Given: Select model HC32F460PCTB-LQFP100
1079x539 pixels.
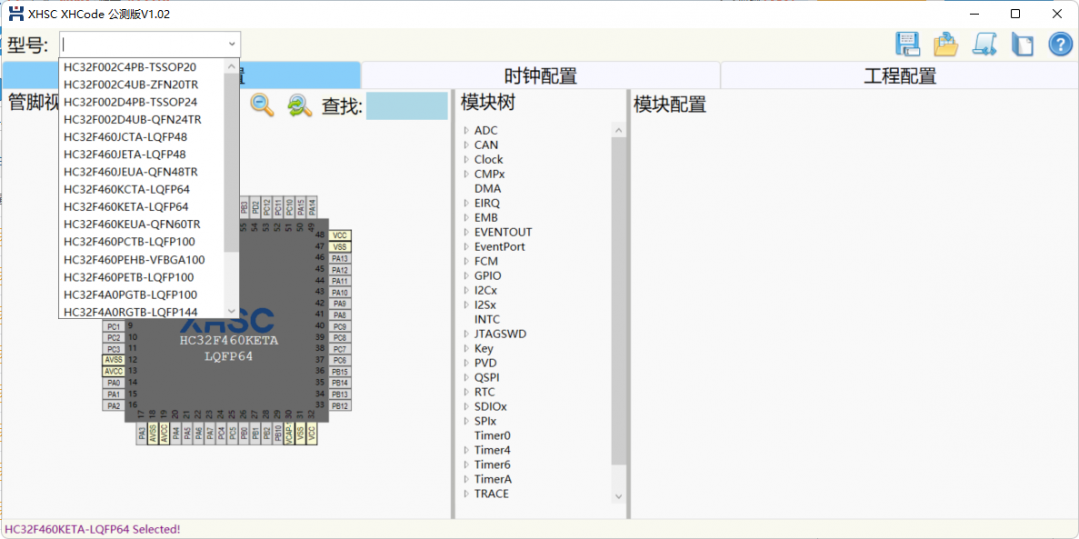Looking at the screenshot, I should tap(129, 242).
